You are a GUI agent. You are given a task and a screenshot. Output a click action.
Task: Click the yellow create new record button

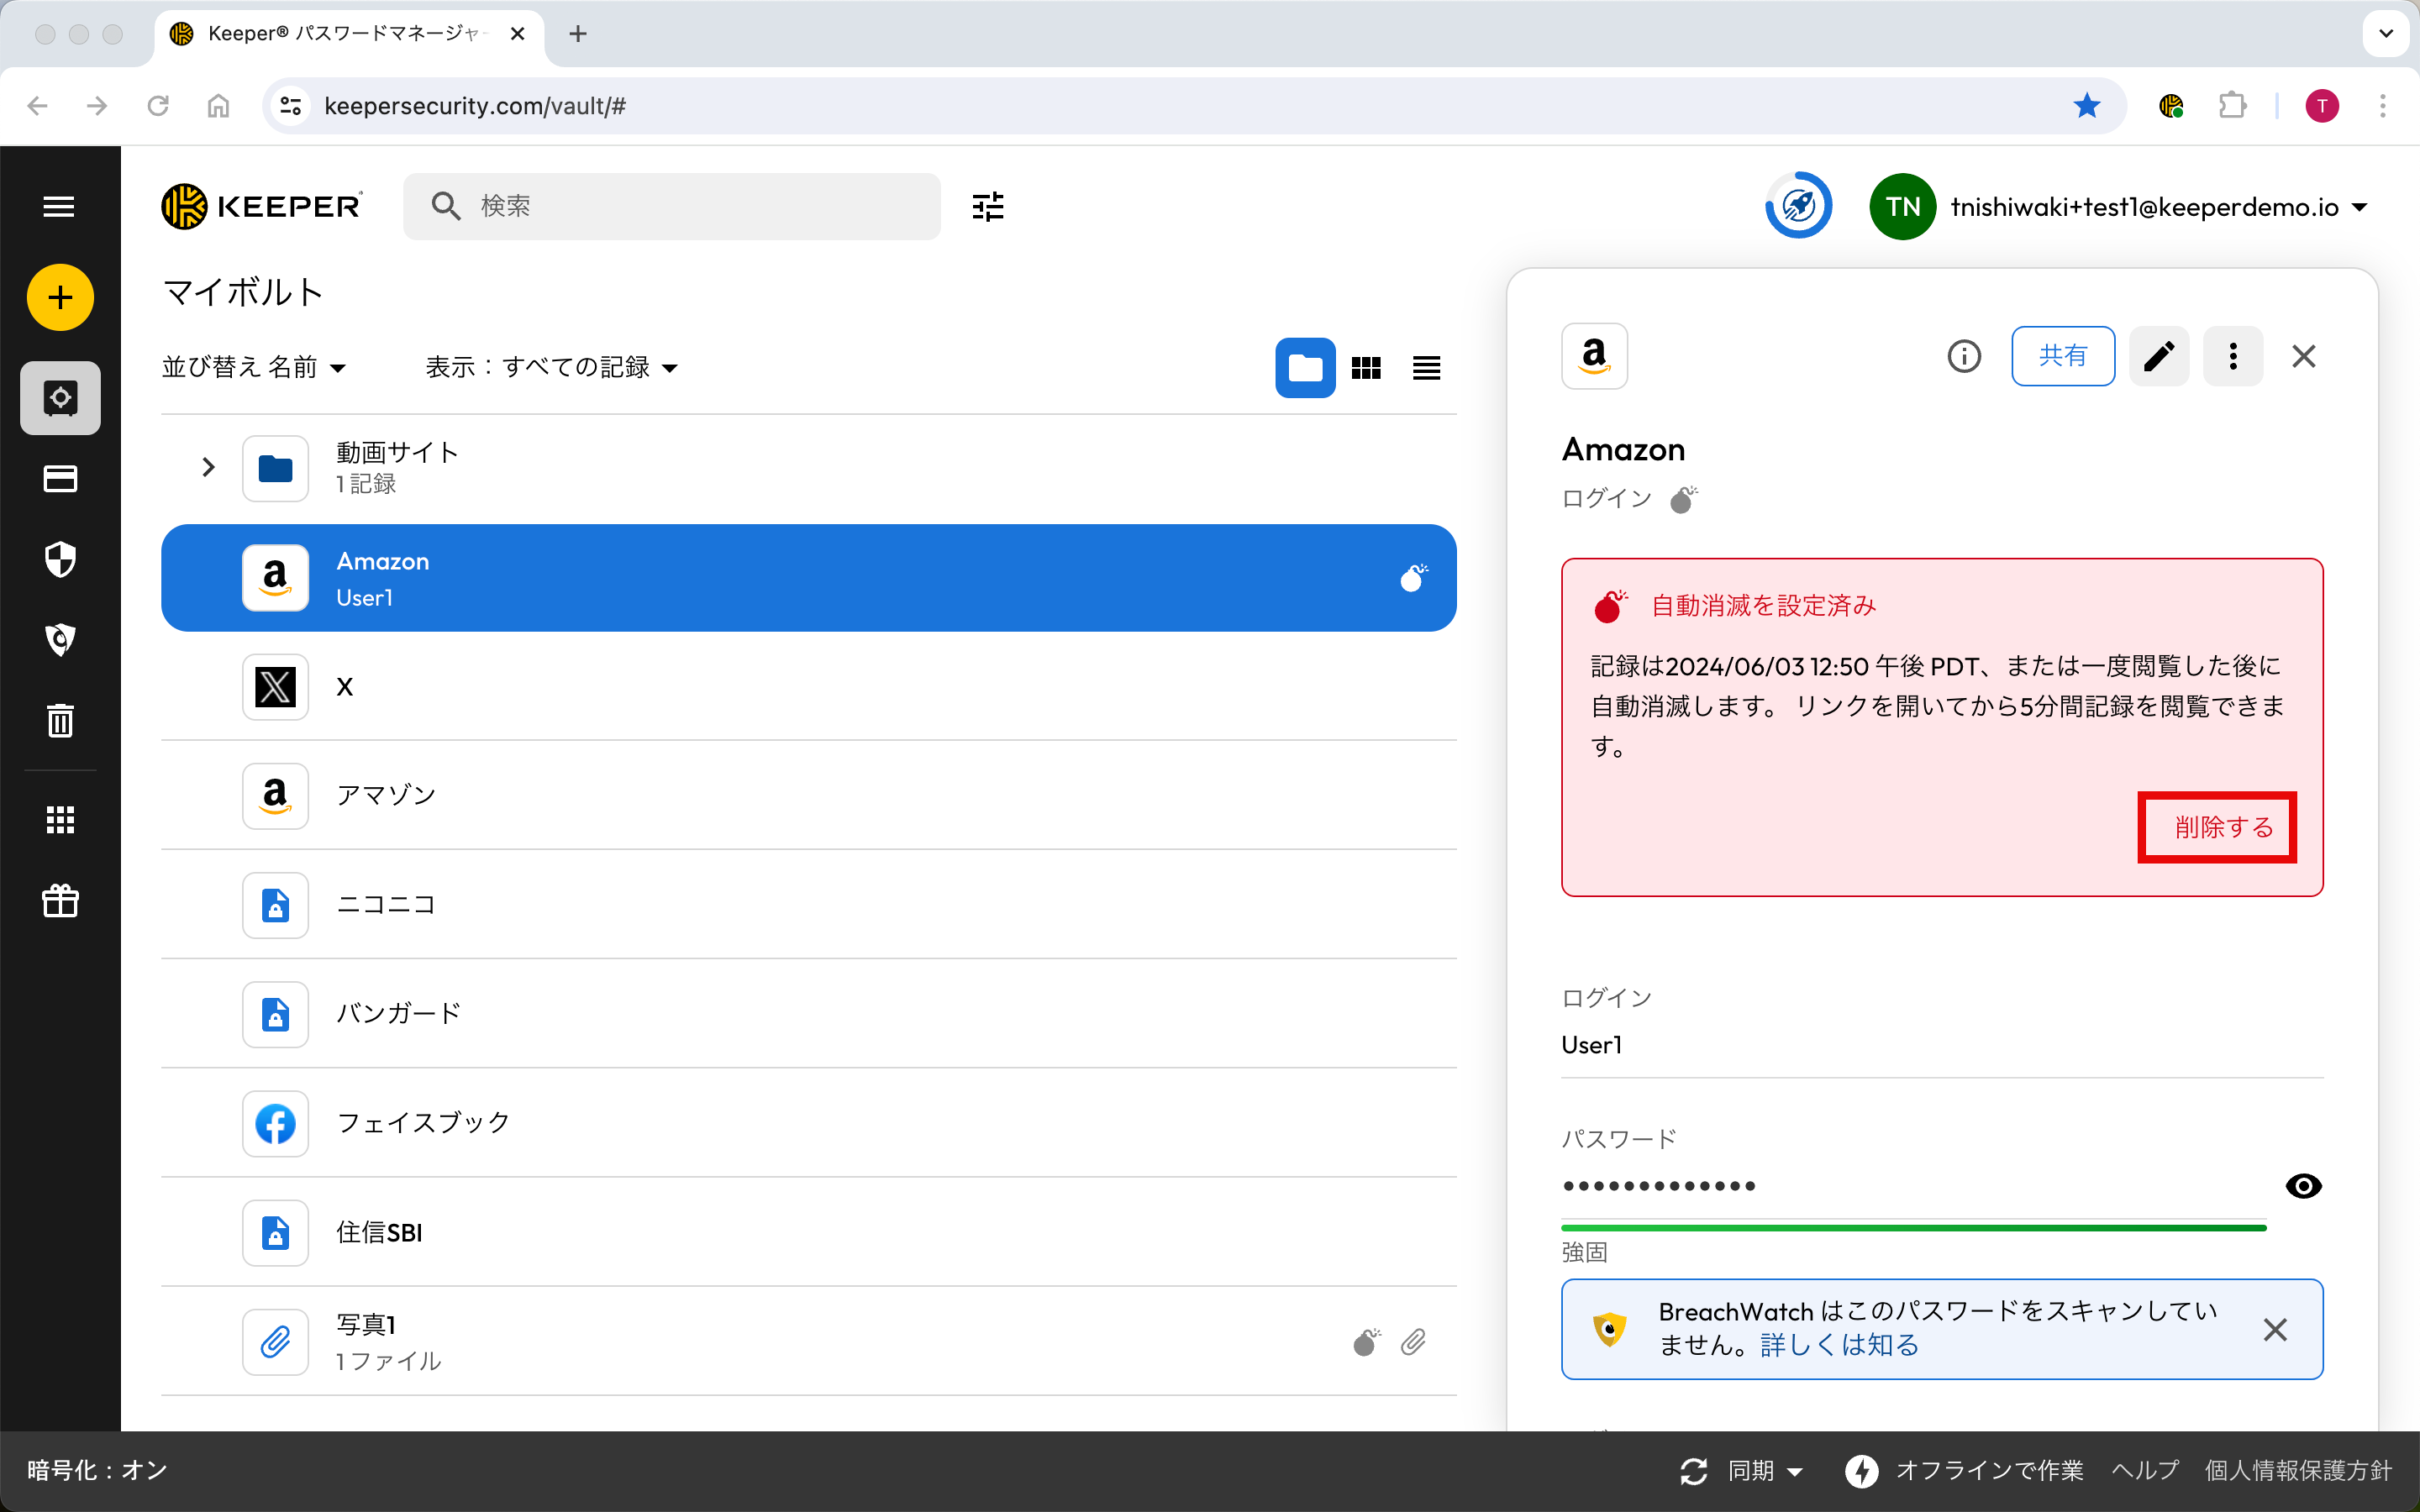[x=60, y=297]
